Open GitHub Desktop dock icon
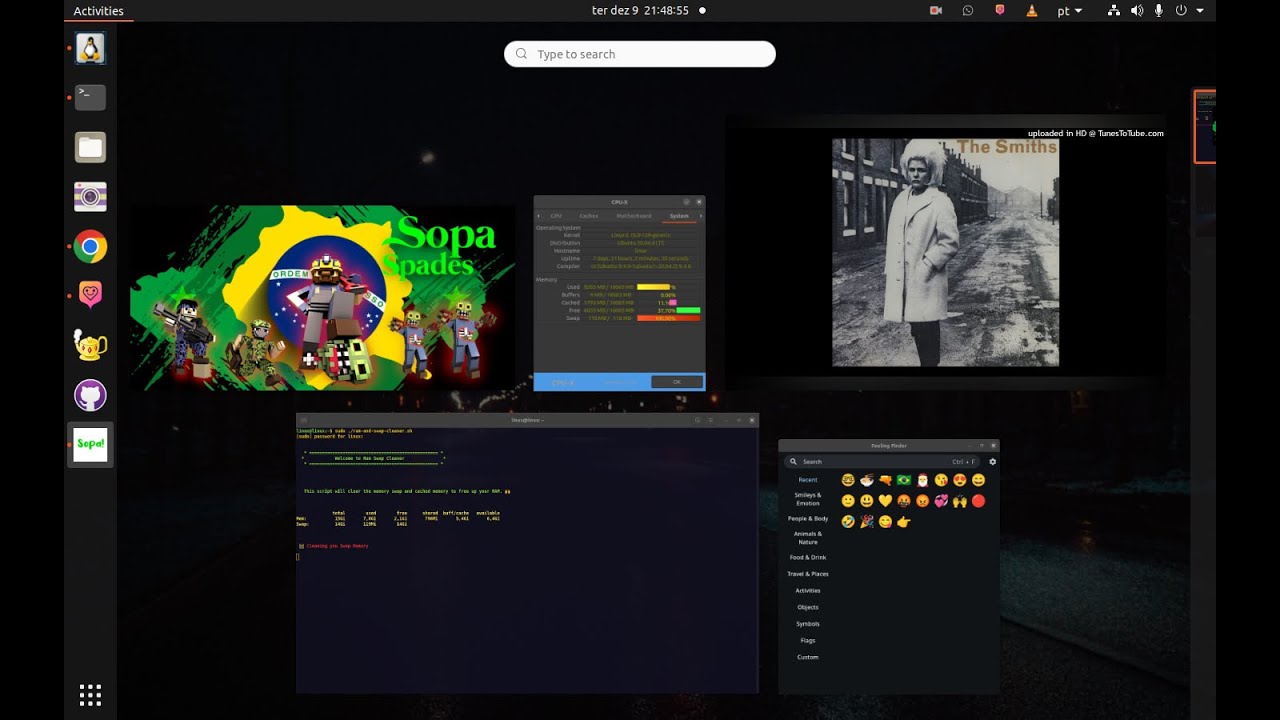The image size is (1280, 720). [90, 395]
